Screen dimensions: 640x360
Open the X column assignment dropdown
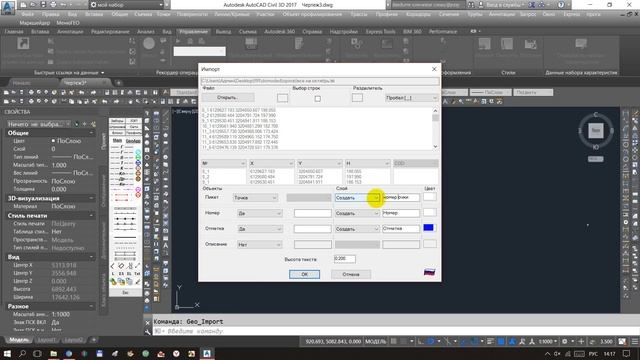click(x=271, y=163)
